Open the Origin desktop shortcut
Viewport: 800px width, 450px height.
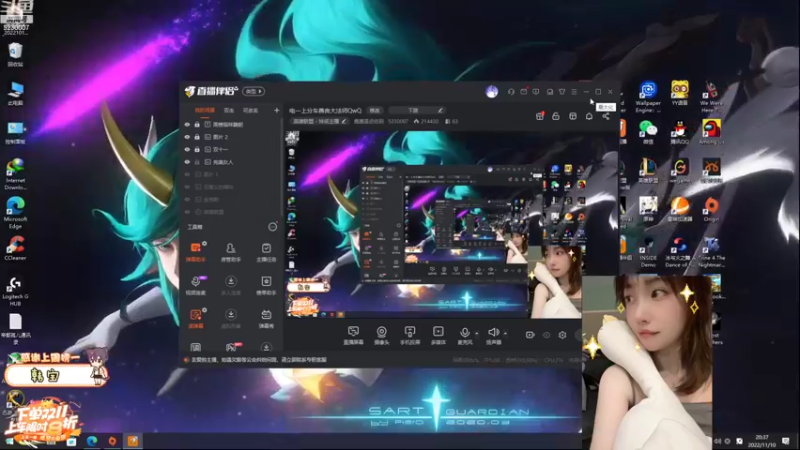pos(711,209)
